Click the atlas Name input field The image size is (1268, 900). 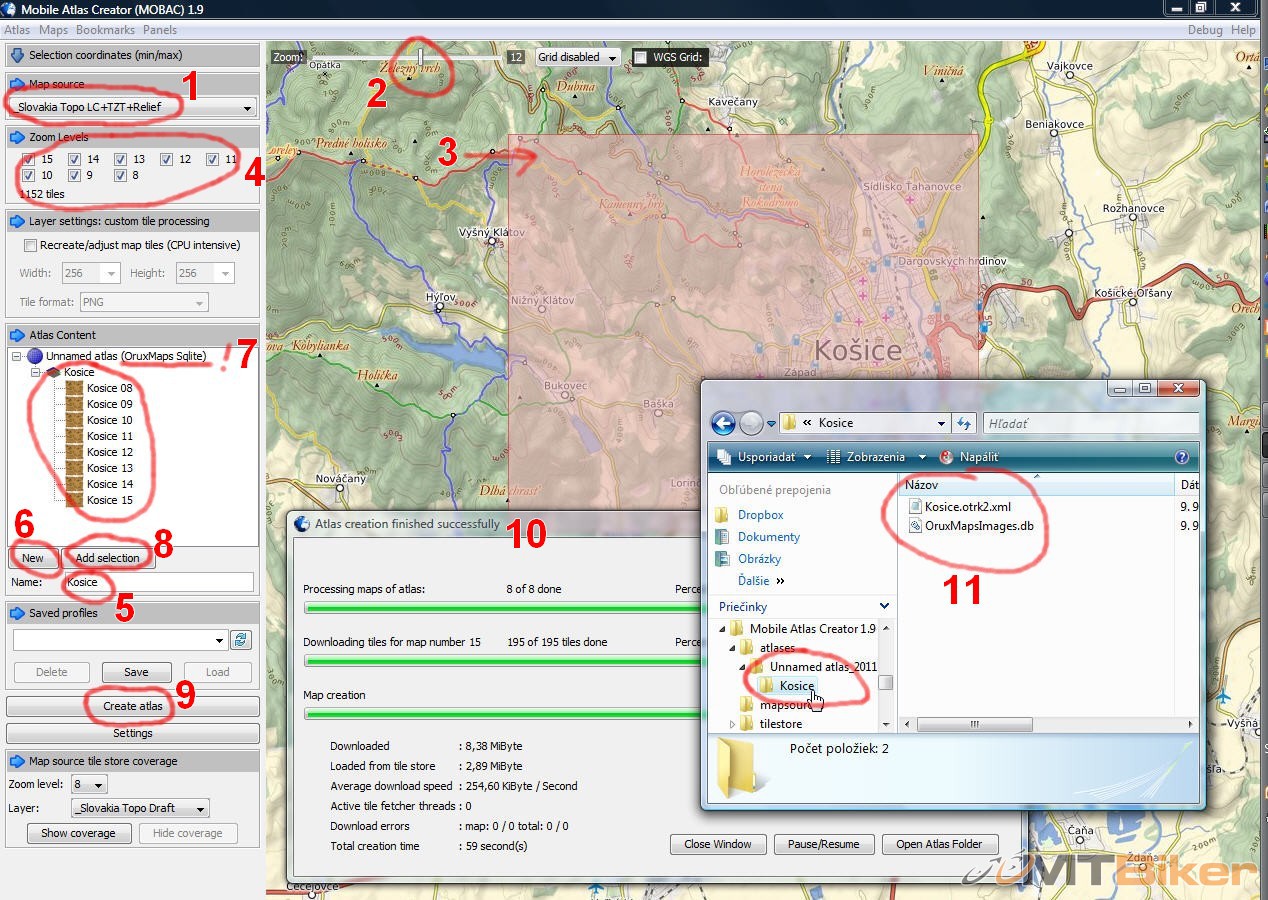point(157,582)
